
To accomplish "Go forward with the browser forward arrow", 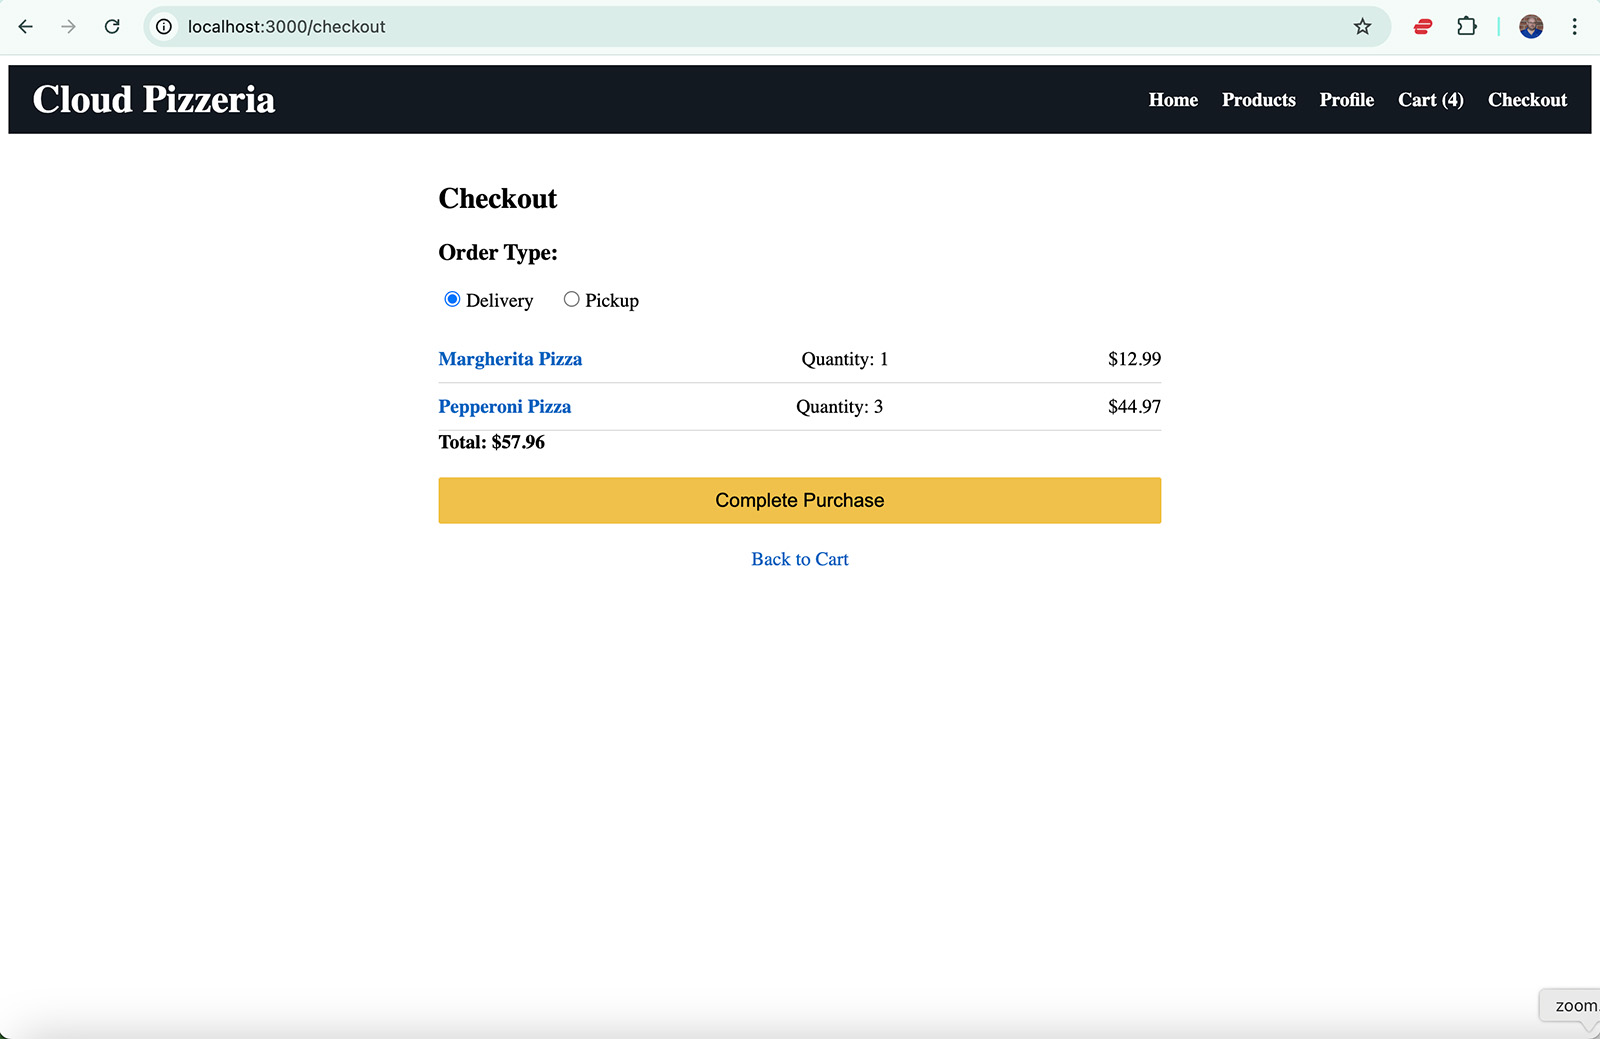I will click(x=68, y=27).
